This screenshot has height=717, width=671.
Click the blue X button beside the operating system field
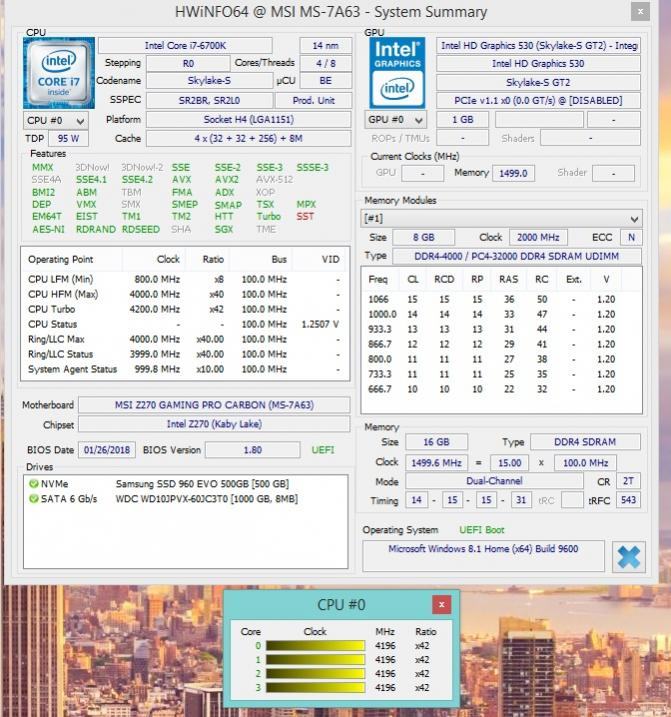pyautogui.click(x=629, y=557)
